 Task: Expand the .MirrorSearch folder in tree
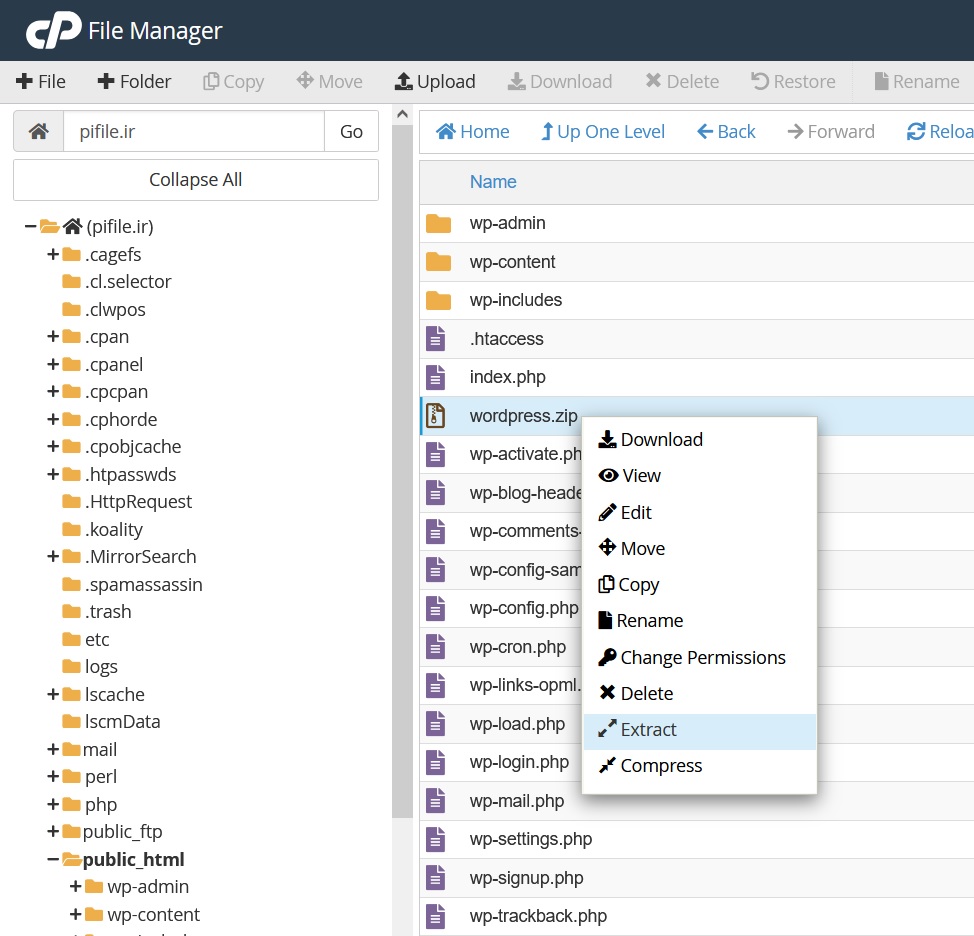tap(53, 557)
